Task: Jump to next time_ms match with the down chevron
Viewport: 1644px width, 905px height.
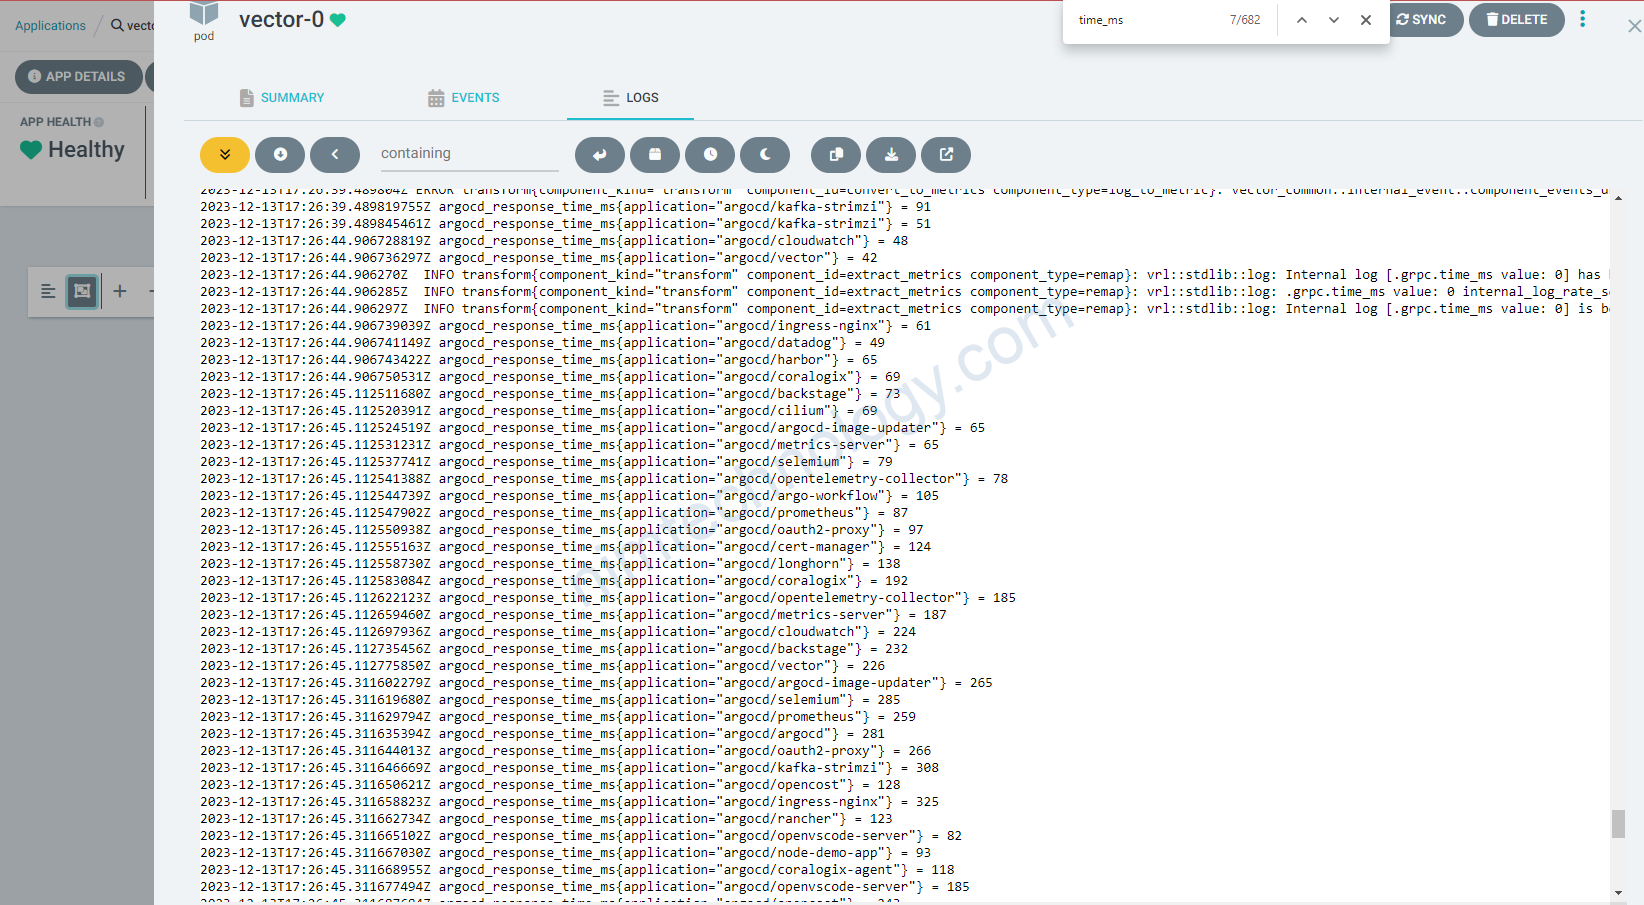Action: tap(1333, 20)
